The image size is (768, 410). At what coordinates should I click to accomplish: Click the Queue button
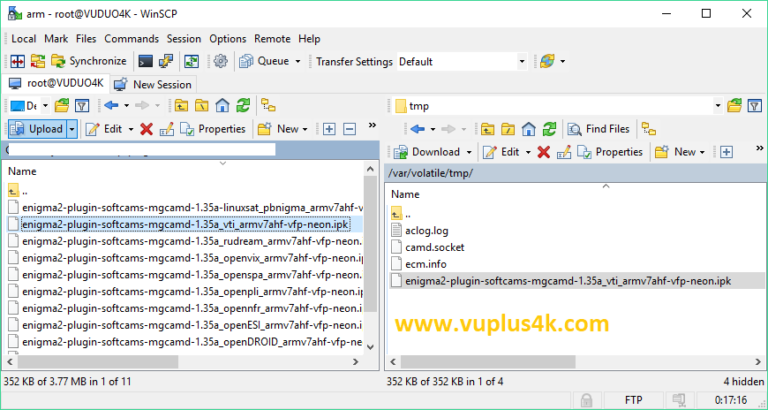tap(265, 61)
